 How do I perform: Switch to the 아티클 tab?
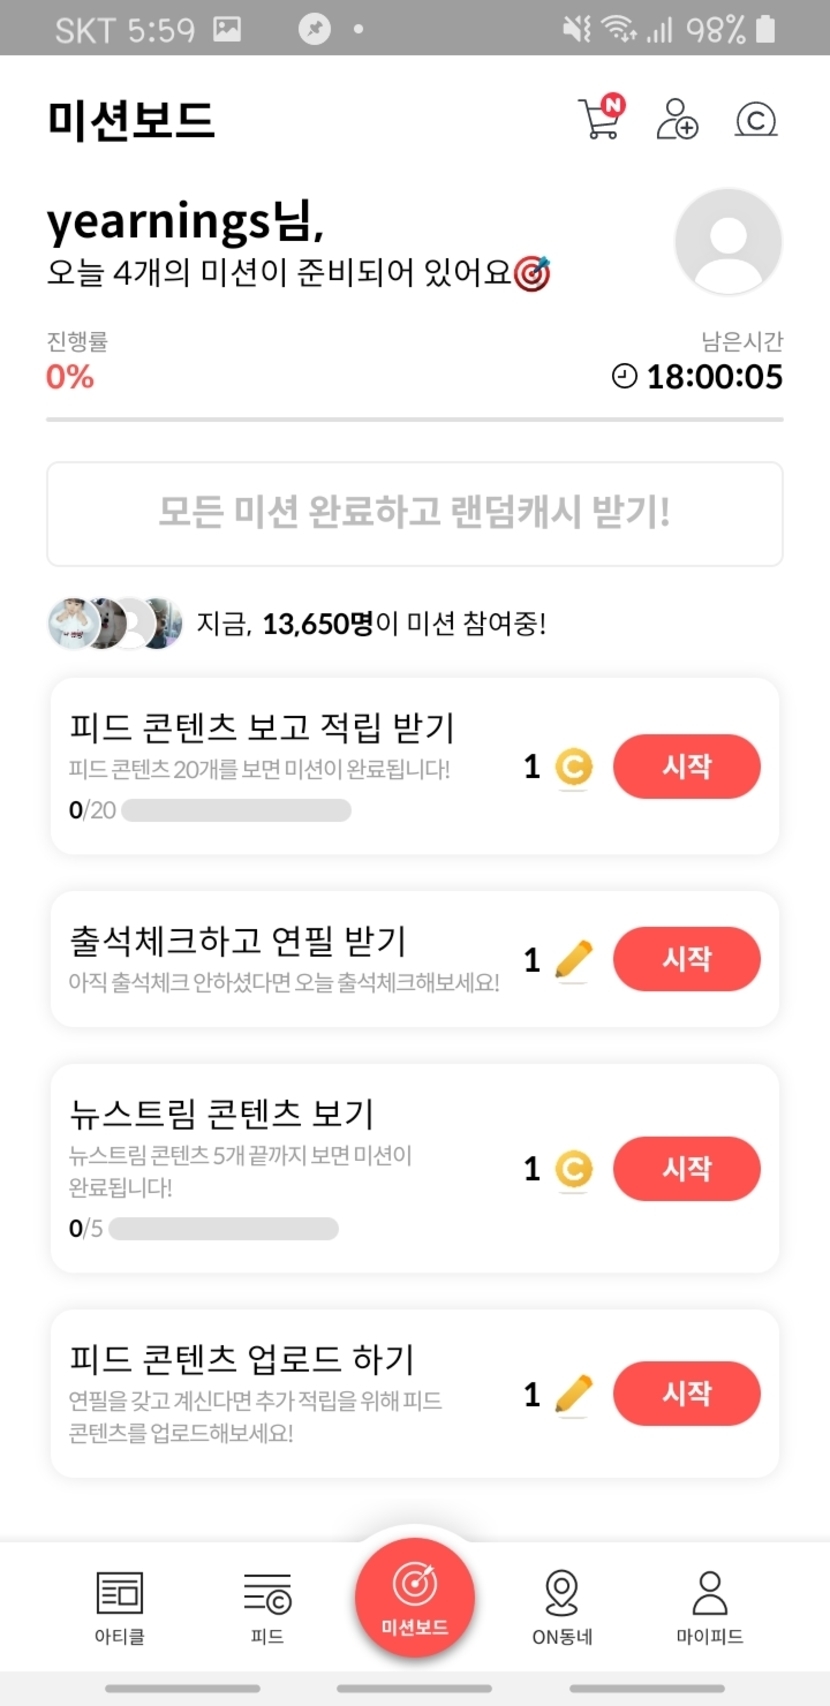click(120, 1606)
